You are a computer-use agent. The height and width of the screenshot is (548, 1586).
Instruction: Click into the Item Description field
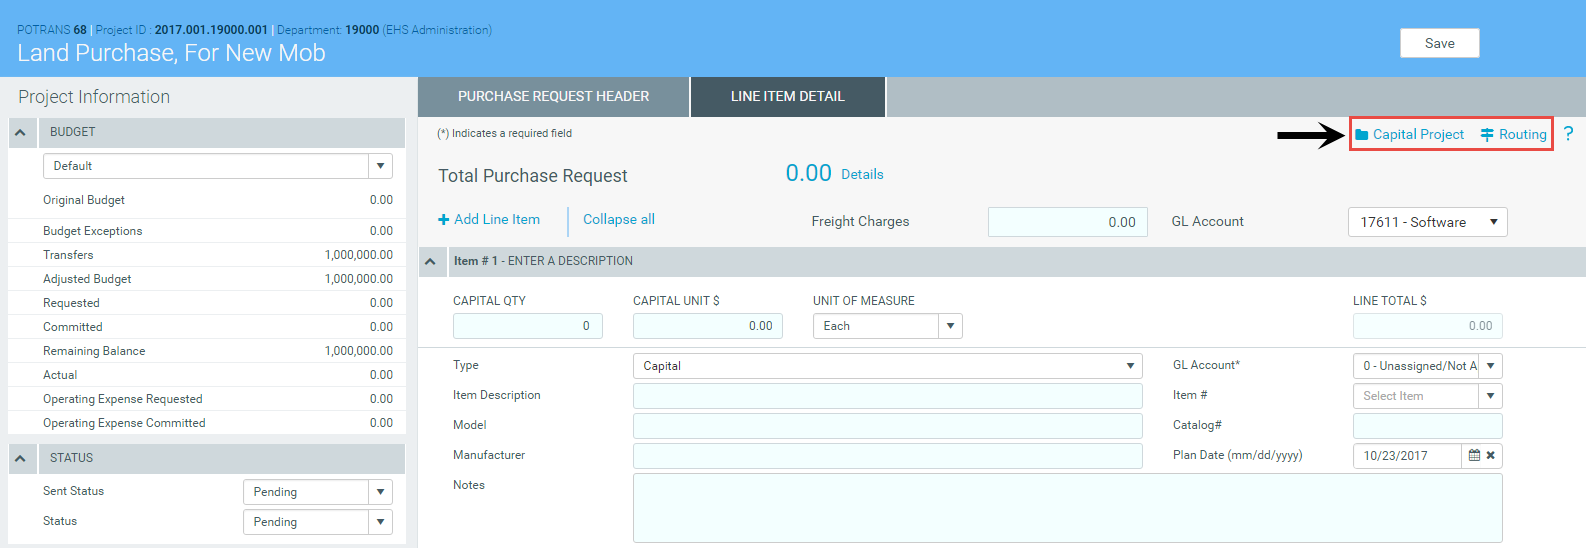(x=887, y=396)
